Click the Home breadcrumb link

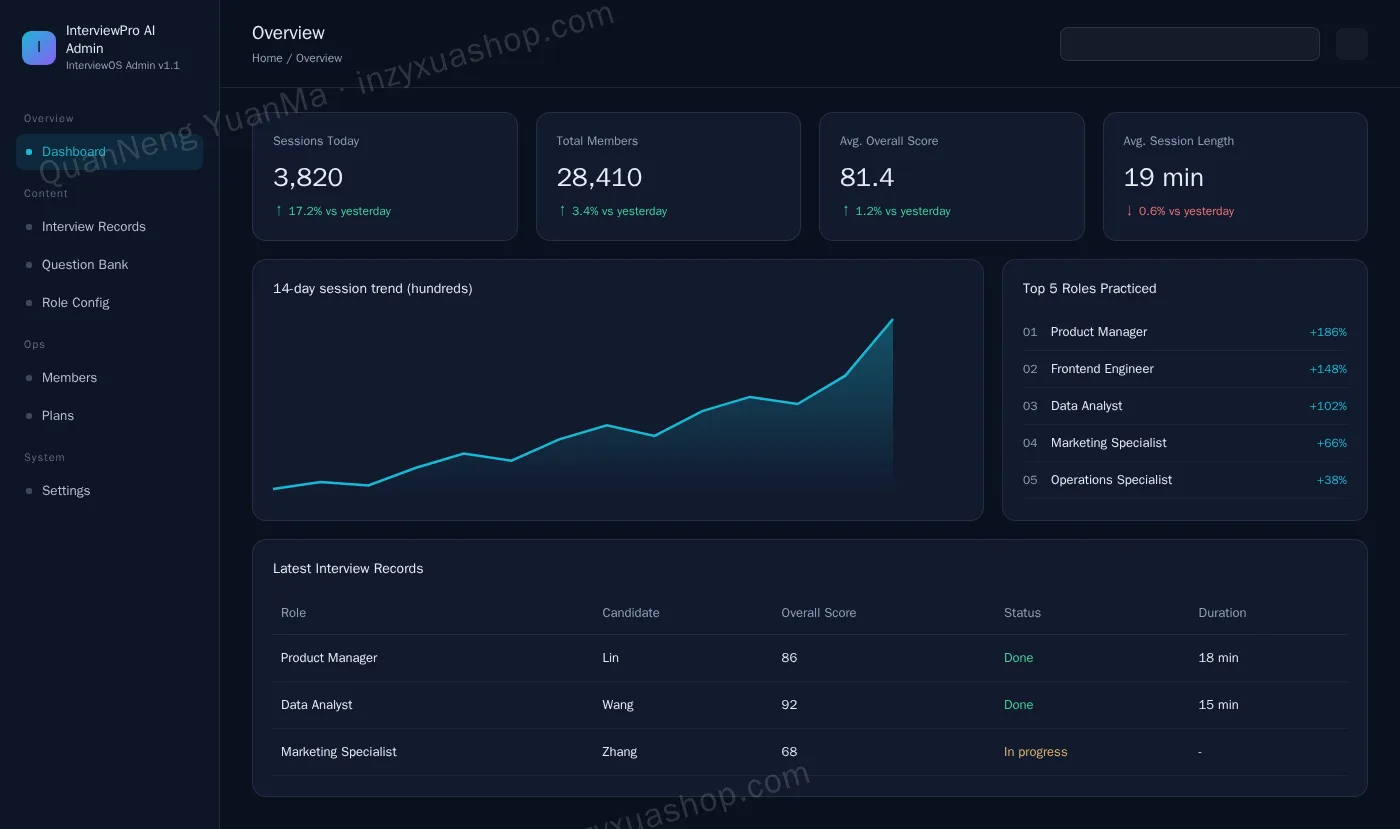pos(267,58)
